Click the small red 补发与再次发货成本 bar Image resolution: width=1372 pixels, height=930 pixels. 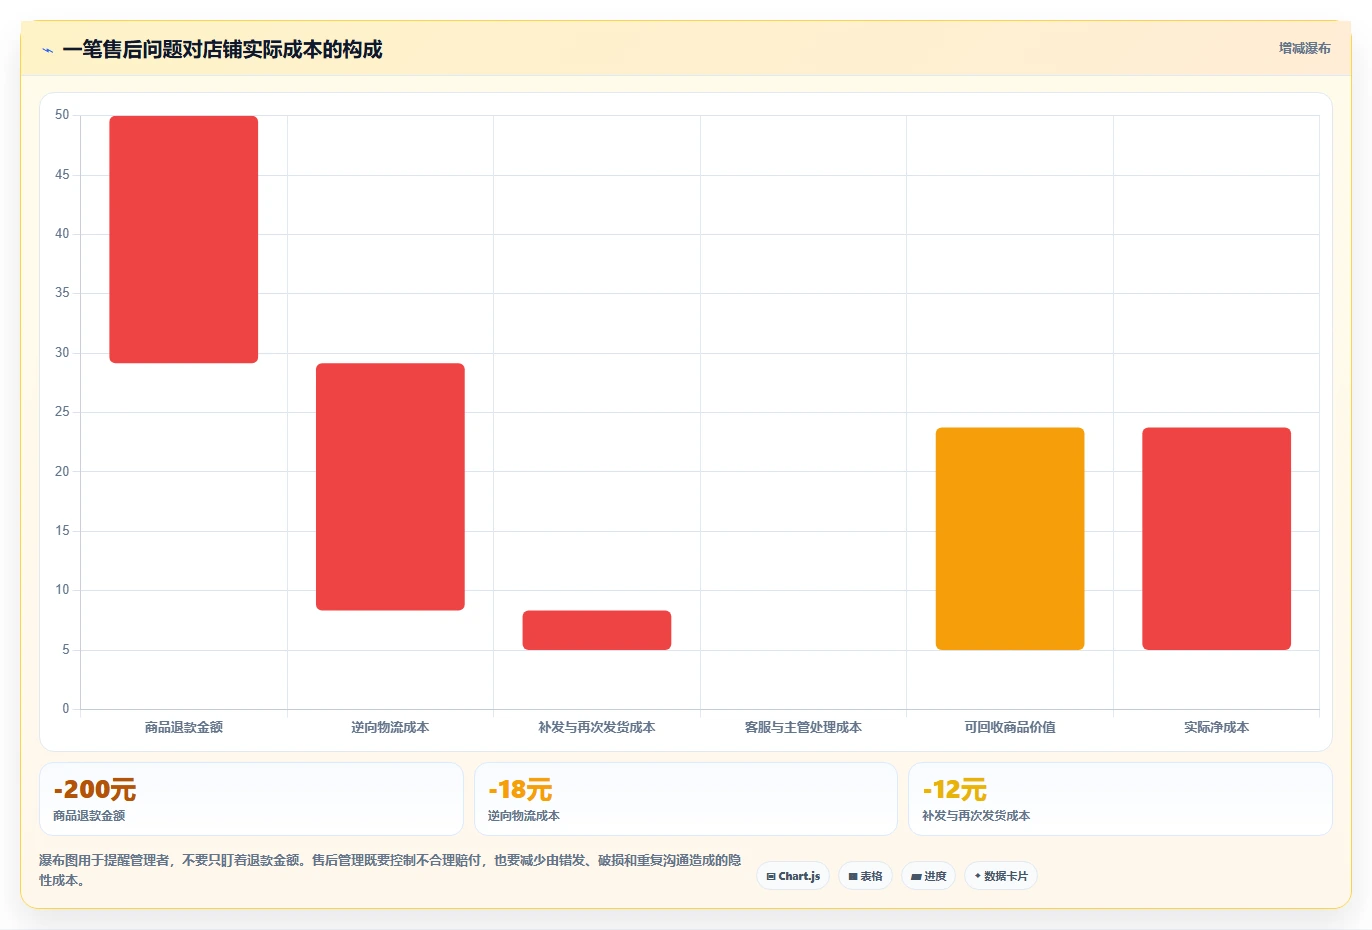coord(597,630)
